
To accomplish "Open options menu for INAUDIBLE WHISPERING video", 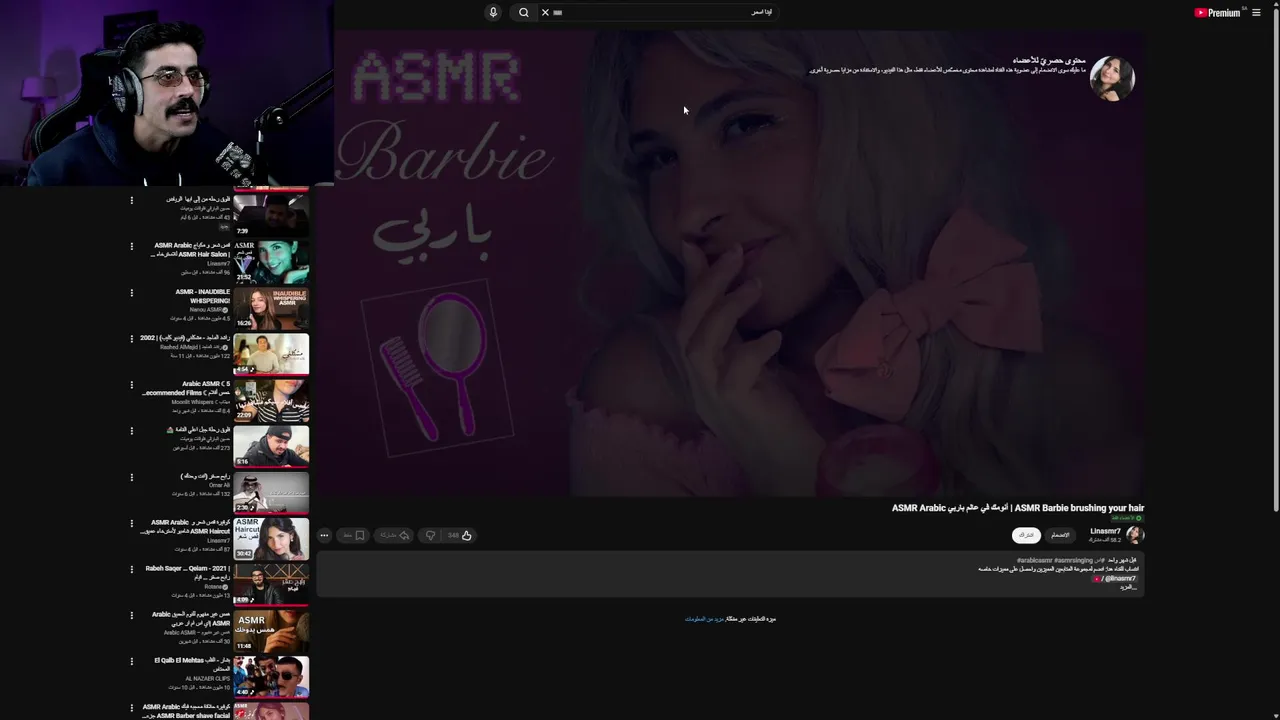I will (131, 292).
